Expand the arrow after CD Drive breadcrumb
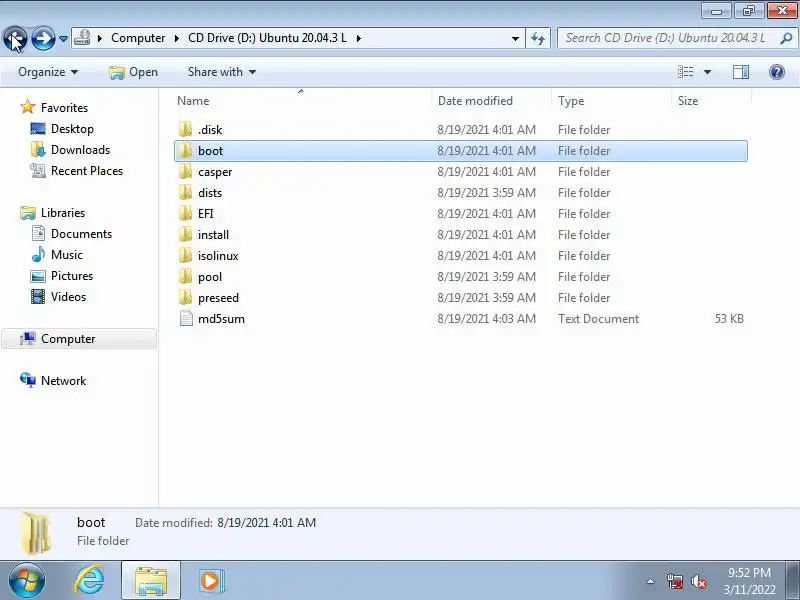 (359, 38)
